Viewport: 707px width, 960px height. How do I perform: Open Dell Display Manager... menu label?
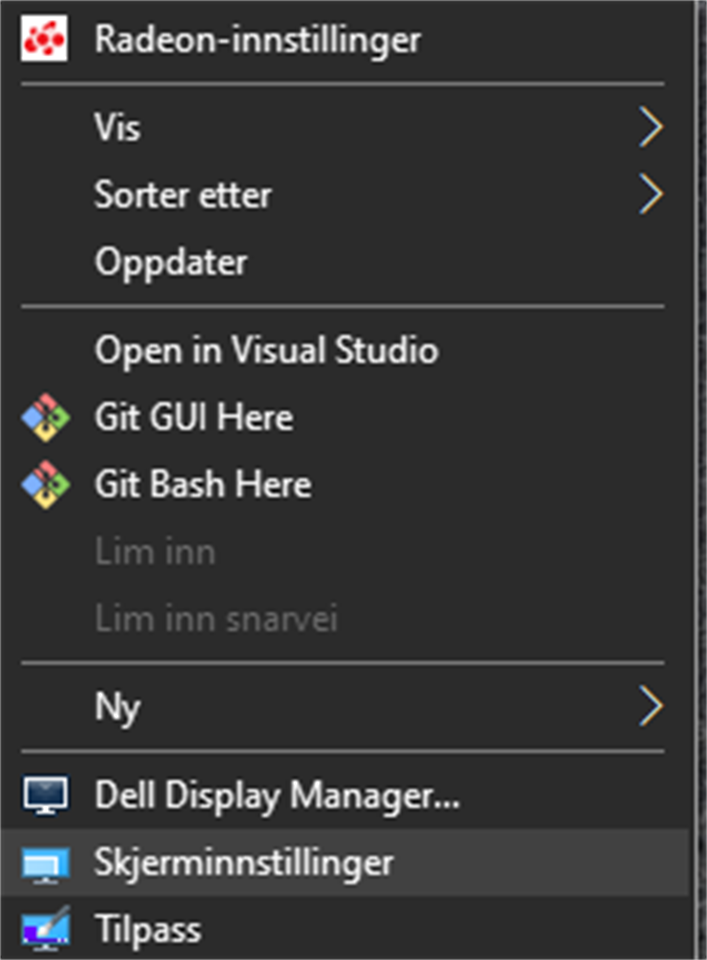tap(277, 796)
